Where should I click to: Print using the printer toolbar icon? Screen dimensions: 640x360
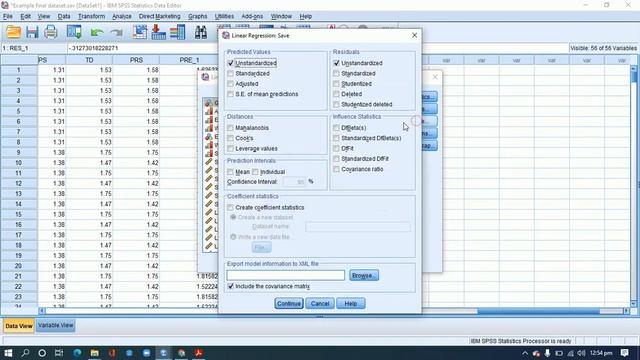51,32
